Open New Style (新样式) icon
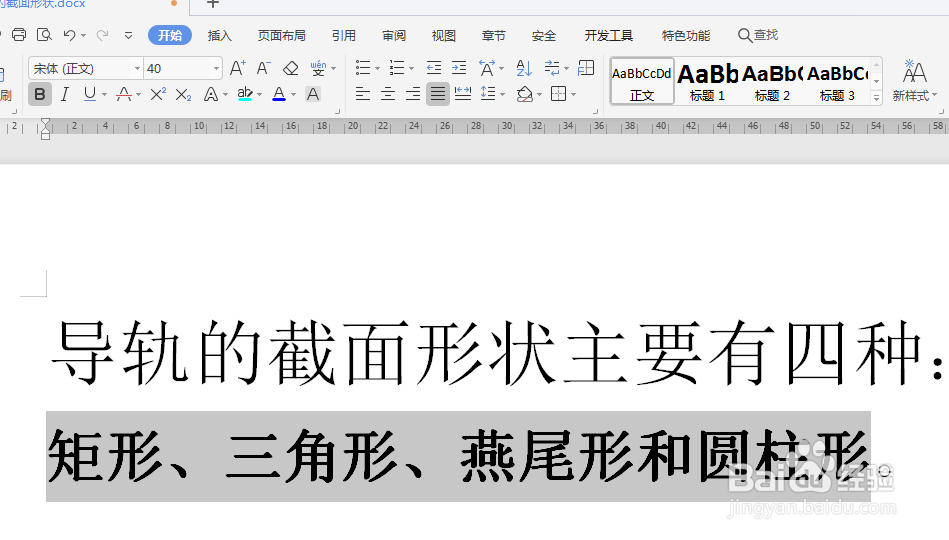This screenshot has height=540, width=949. 914,80
